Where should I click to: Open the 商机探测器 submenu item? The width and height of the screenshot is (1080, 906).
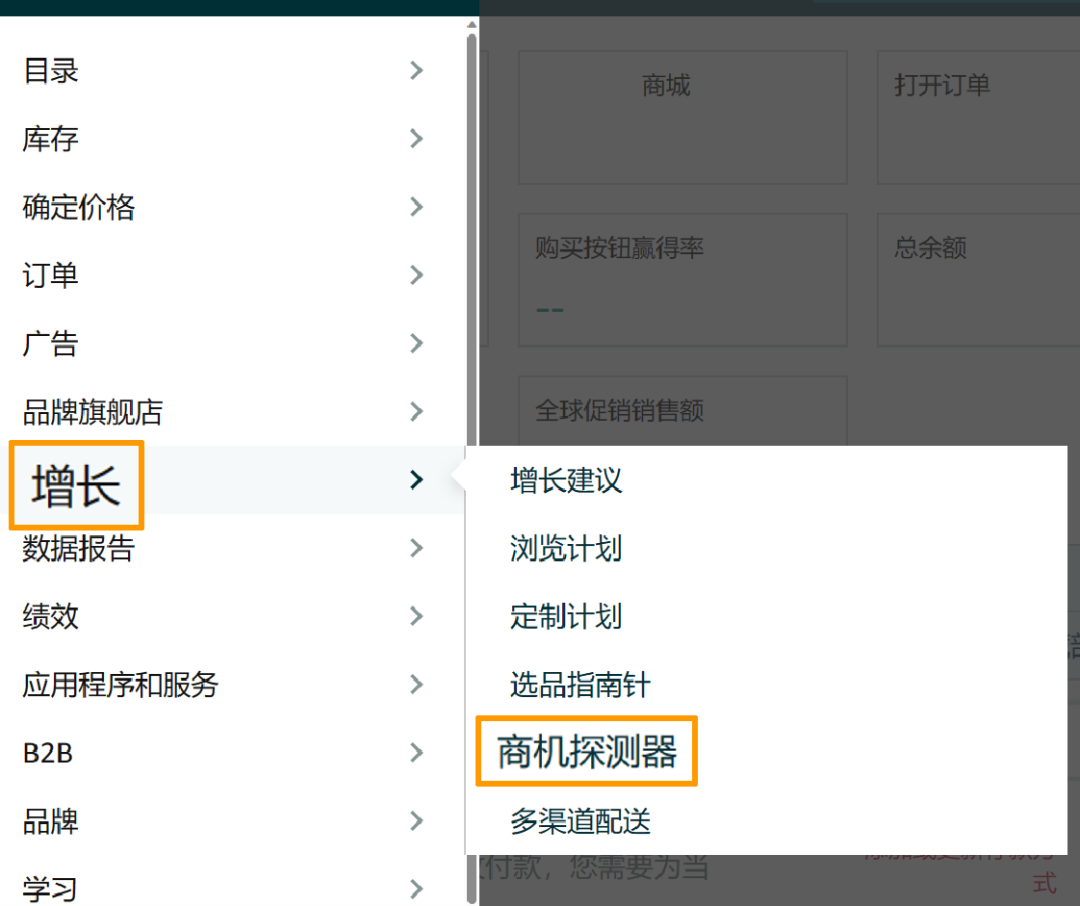point(586,752)
